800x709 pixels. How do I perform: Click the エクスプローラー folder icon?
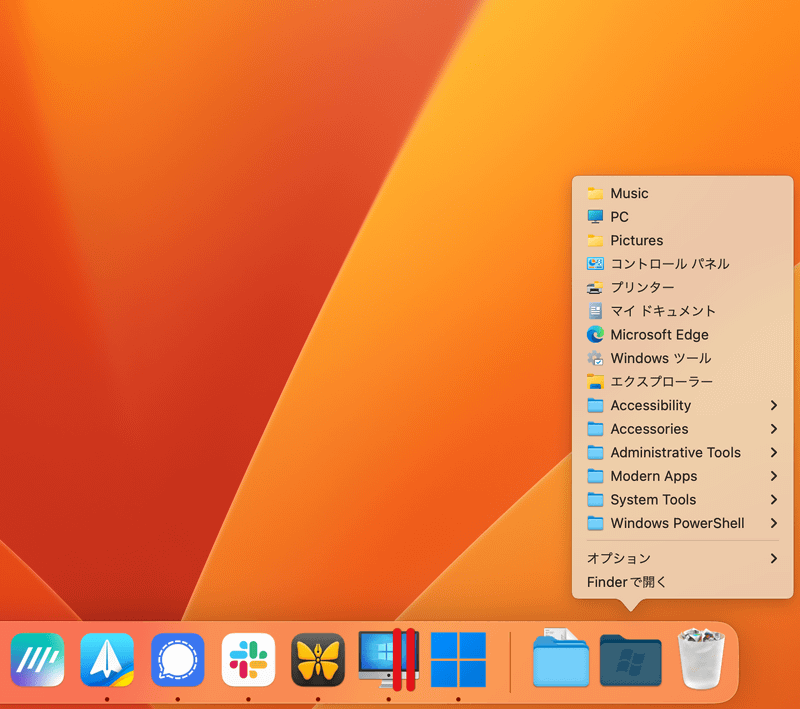pos(595,382)
